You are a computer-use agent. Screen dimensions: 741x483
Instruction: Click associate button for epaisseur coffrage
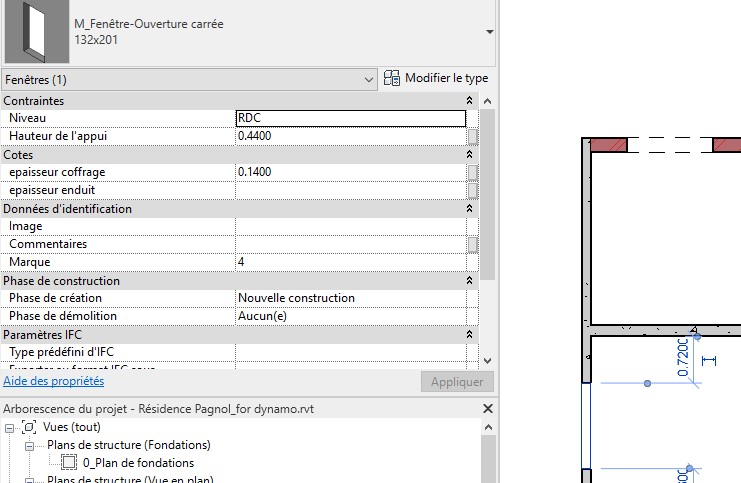tap(473, 172)
